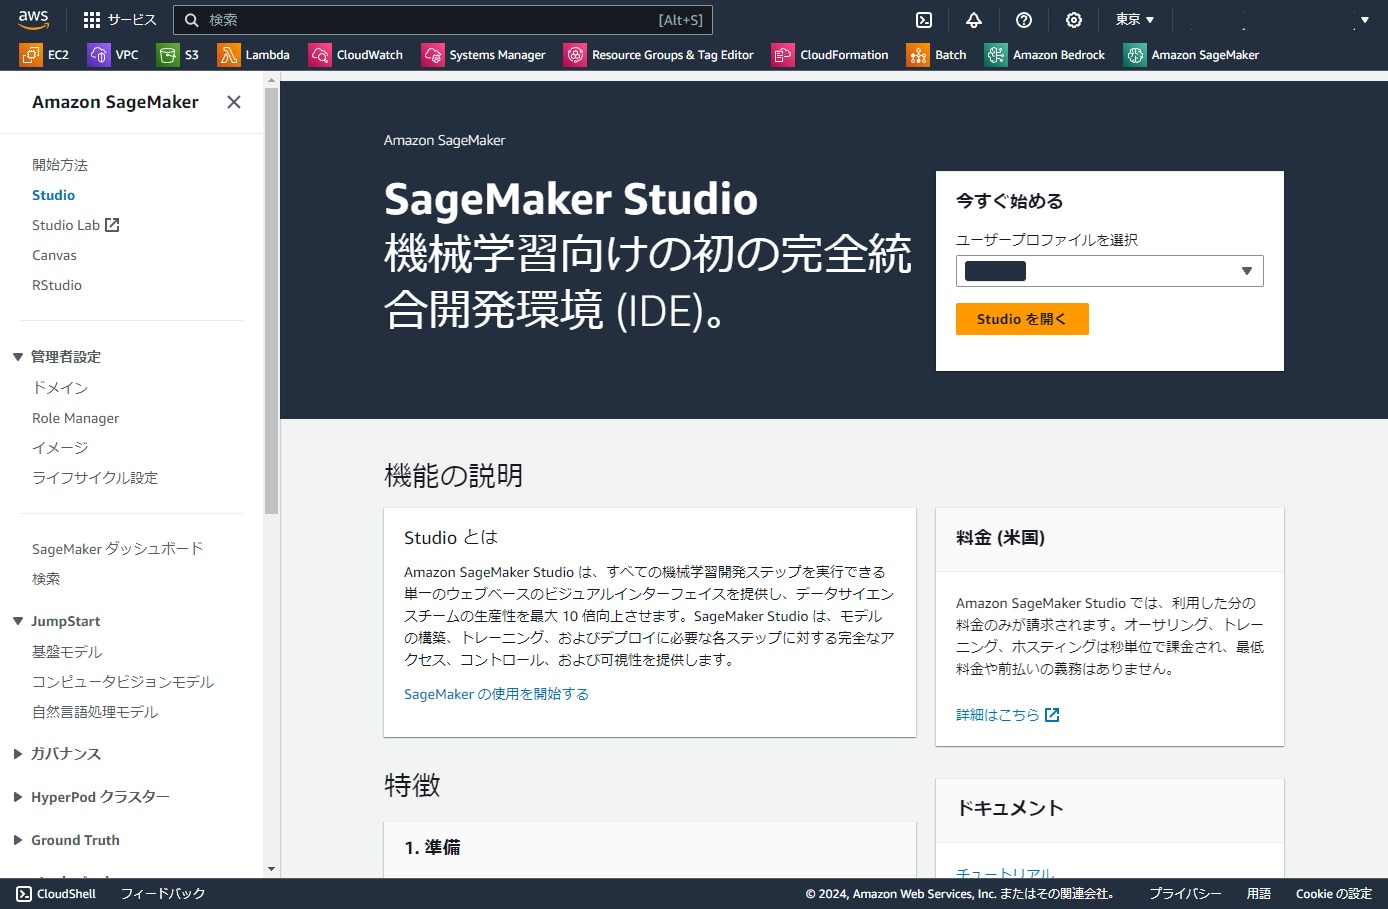Close the Amazon SageMaker side panel
Viewport: 1388px width, 909px height.
tap(234, 102)
